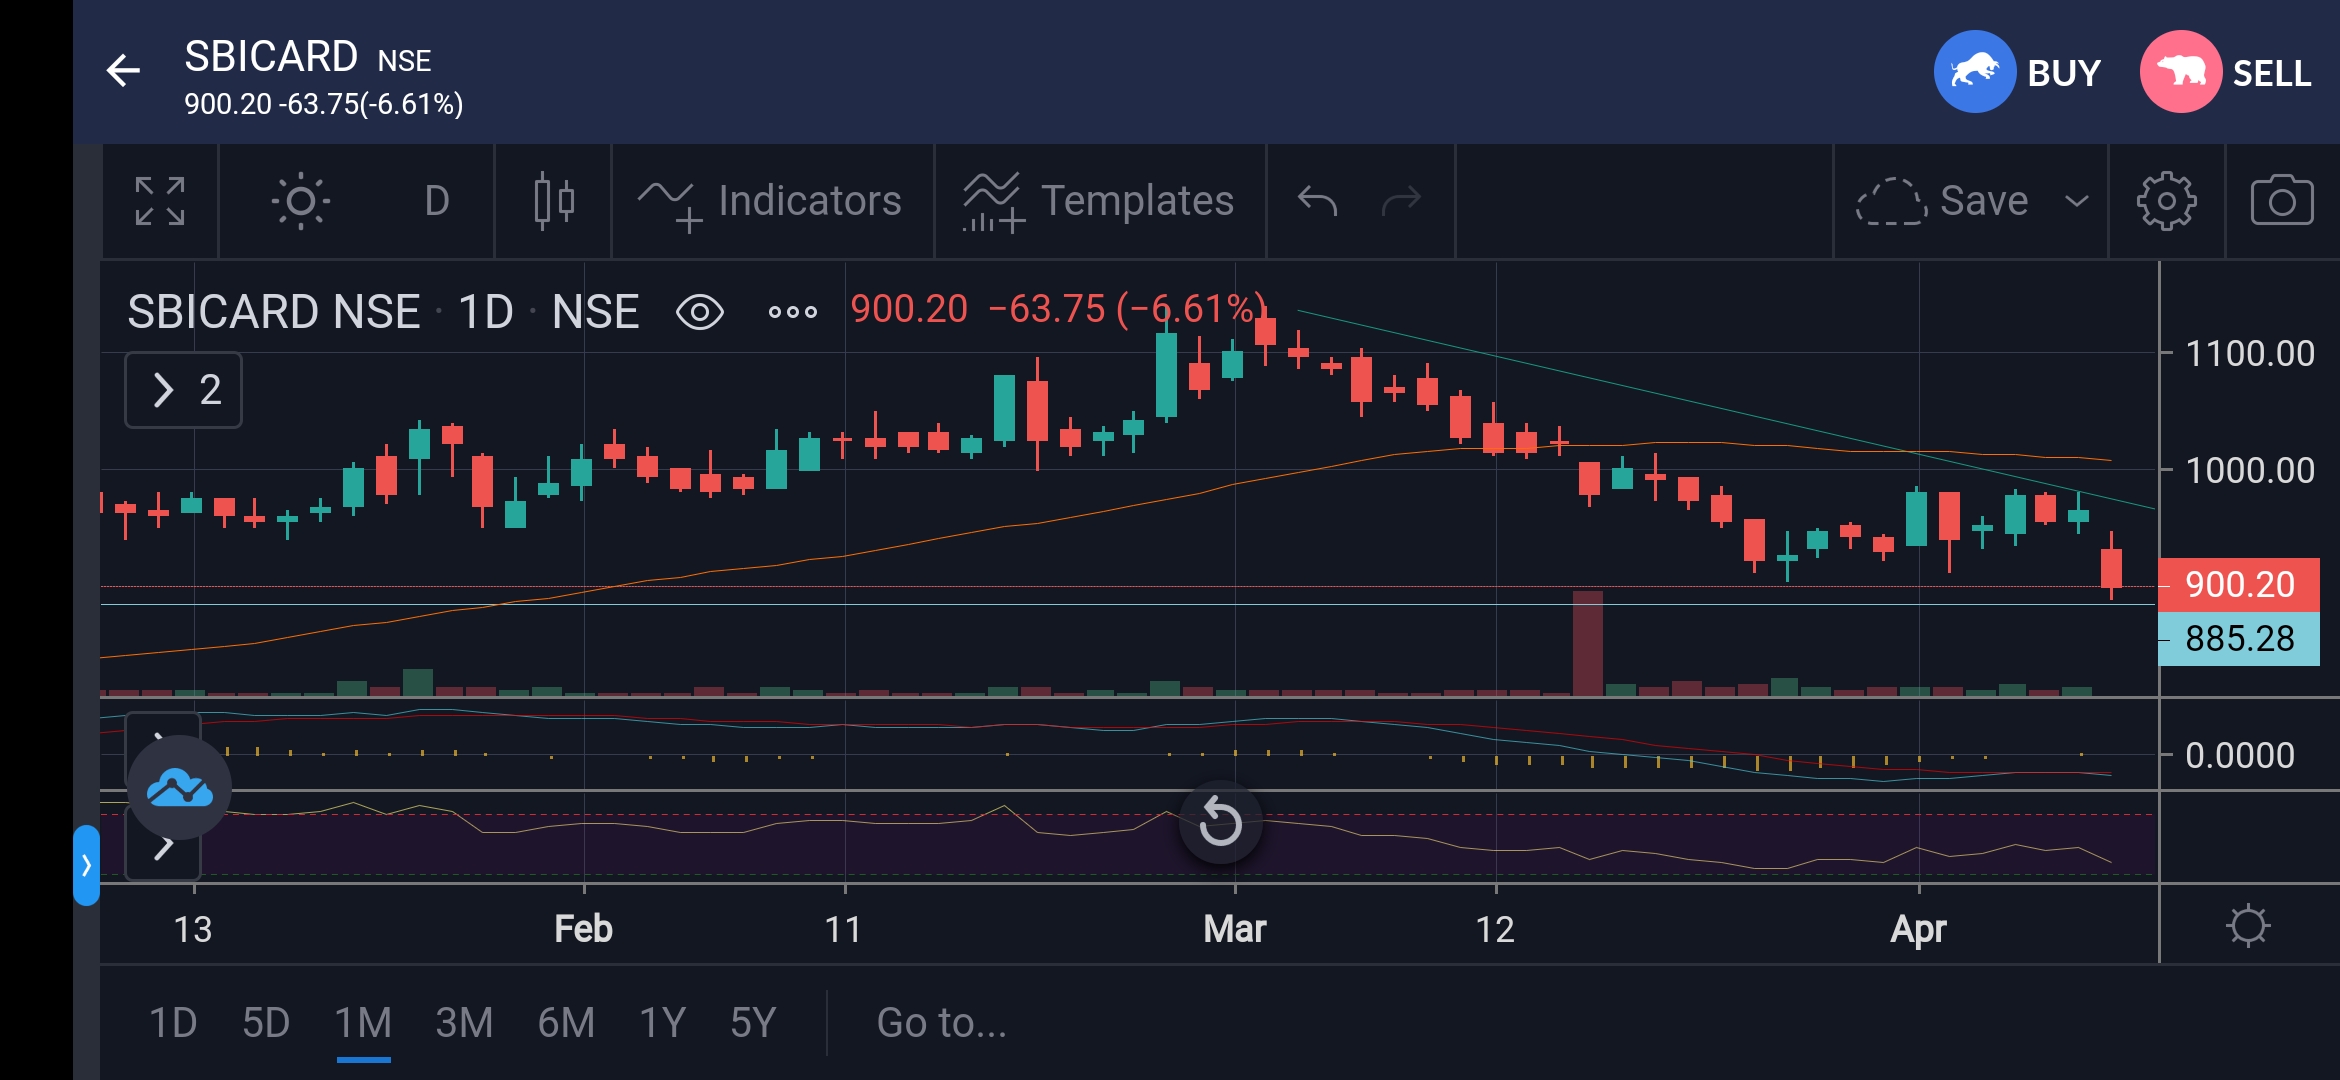This screenshot has height=1080, width=2340.
Task: Click the Apr date axis label
Action: 1918,929
